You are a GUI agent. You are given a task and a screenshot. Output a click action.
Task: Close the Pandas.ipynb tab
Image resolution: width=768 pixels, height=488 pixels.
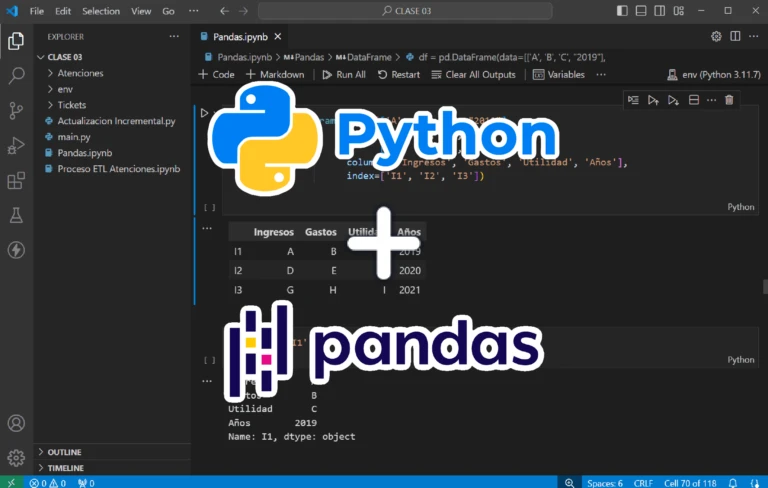(278, 37)
